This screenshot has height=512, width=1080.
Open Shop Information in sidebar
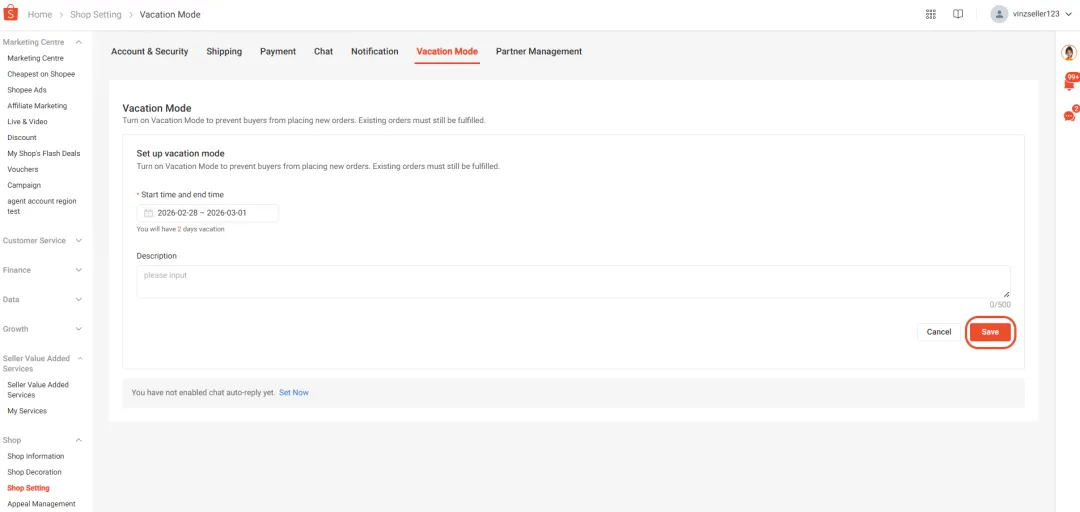pos(36,457)
